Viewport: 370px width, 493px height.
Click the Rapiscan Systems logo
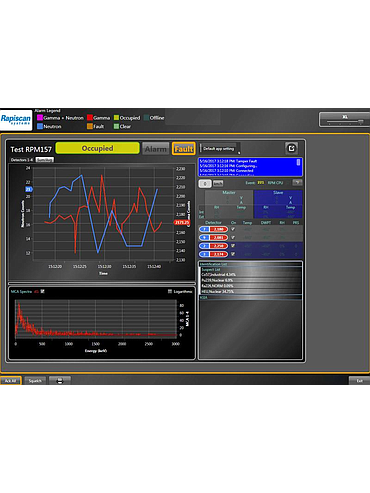coord(16,120)
